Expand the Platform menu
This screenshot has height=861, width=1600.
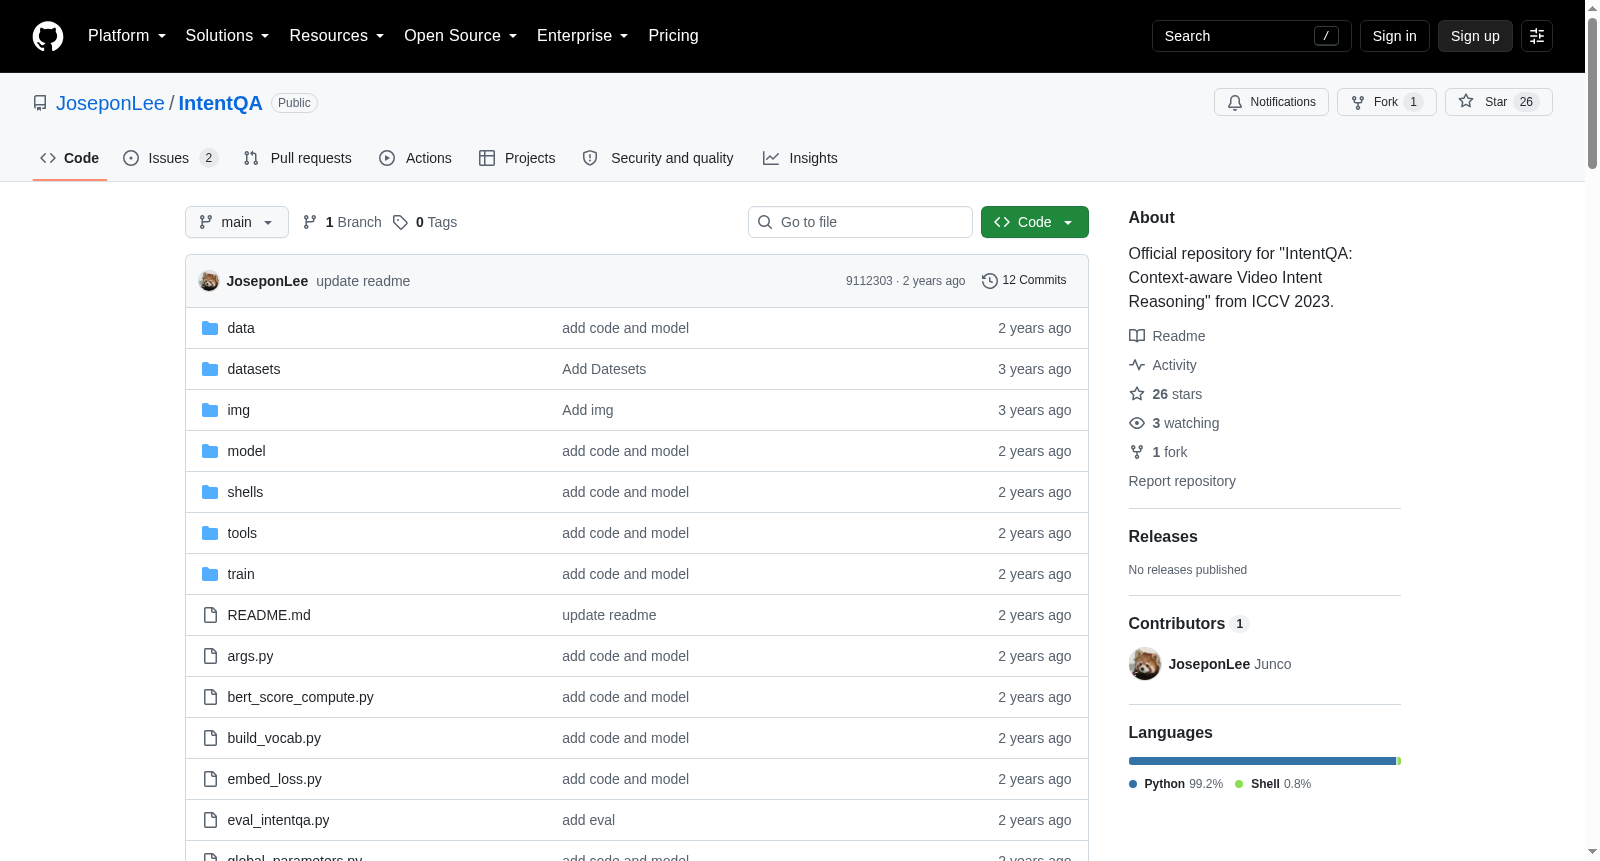pyautogui.click(x=127, y=36)
